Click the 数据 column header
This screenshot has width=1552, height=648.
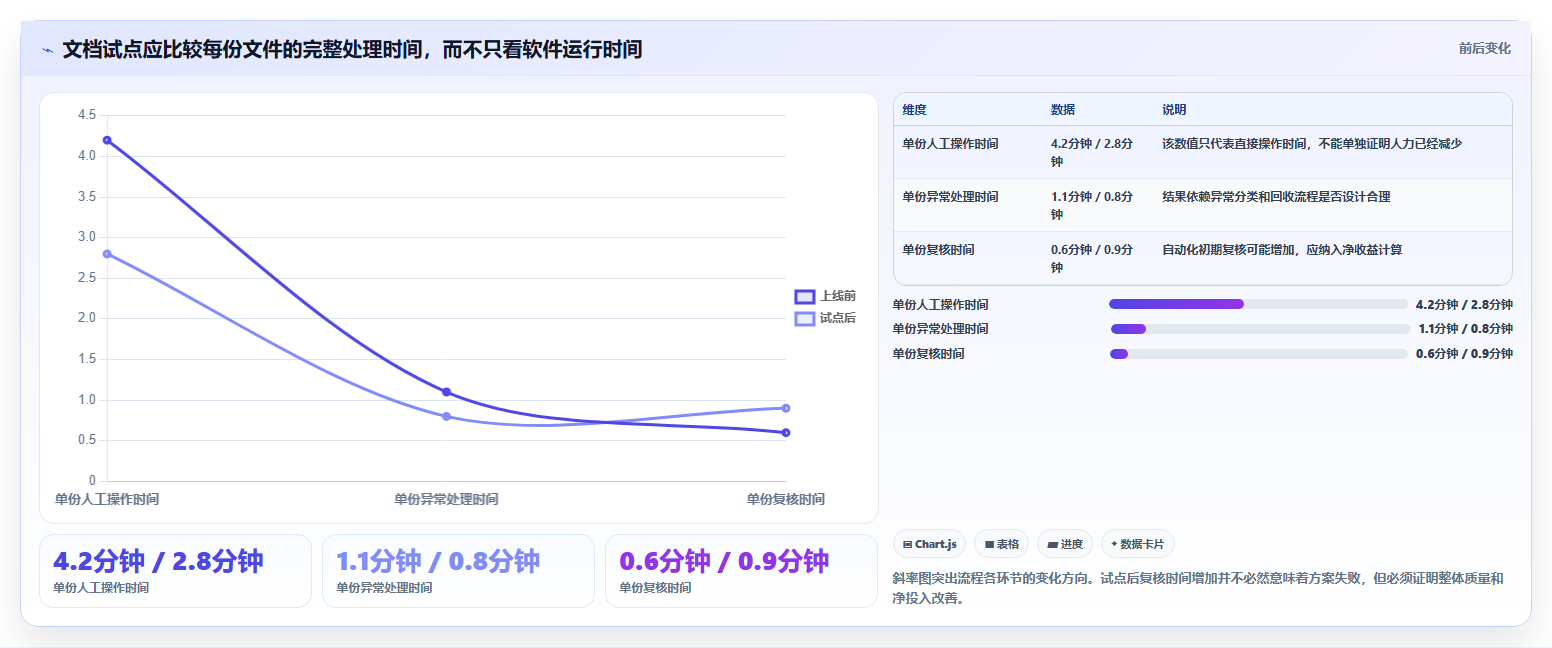(x=1063, y=110)
